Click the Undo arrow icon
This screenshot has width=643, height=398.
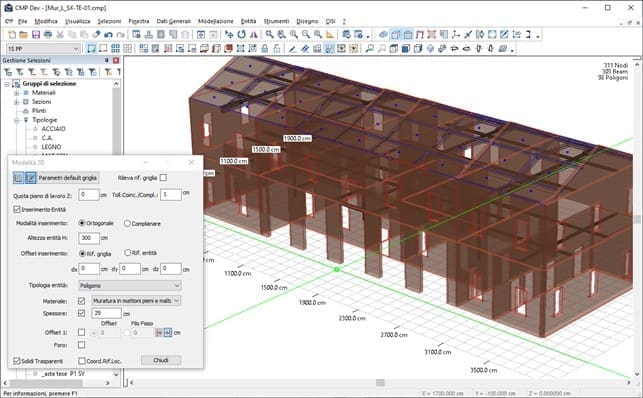[x=108, y=34]
